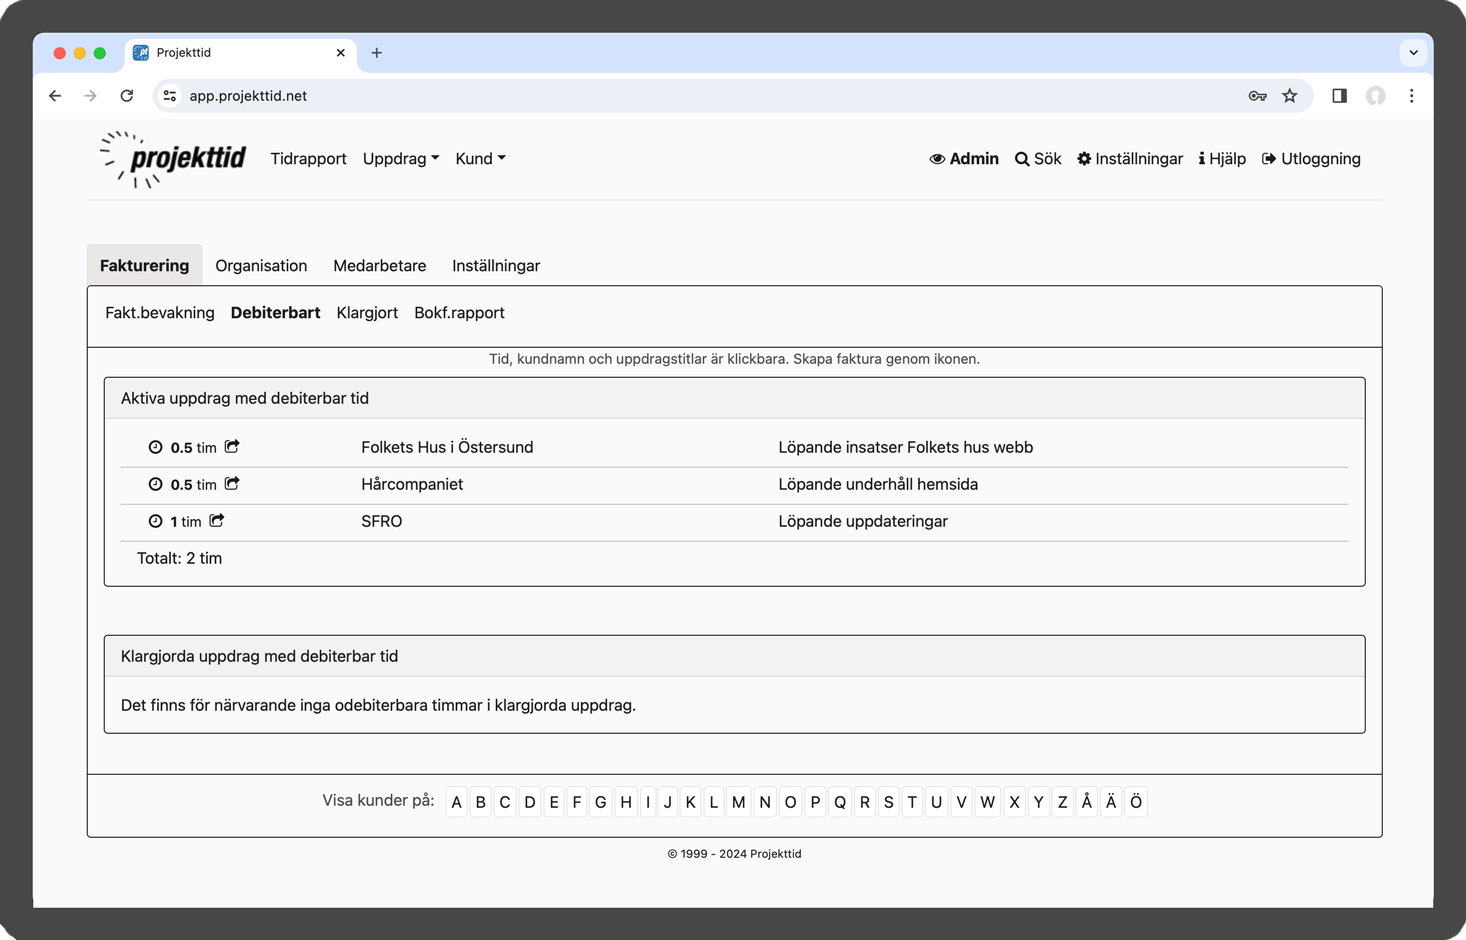This screenshot has width=1466, height=940.
Task: Open the browser side panel icon
Action: 1339,96
